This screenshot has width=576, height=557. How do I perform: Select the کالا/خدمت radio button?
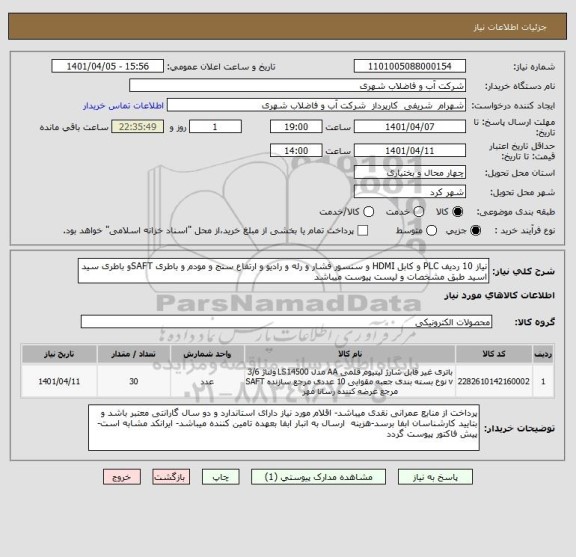coord(368,212)
